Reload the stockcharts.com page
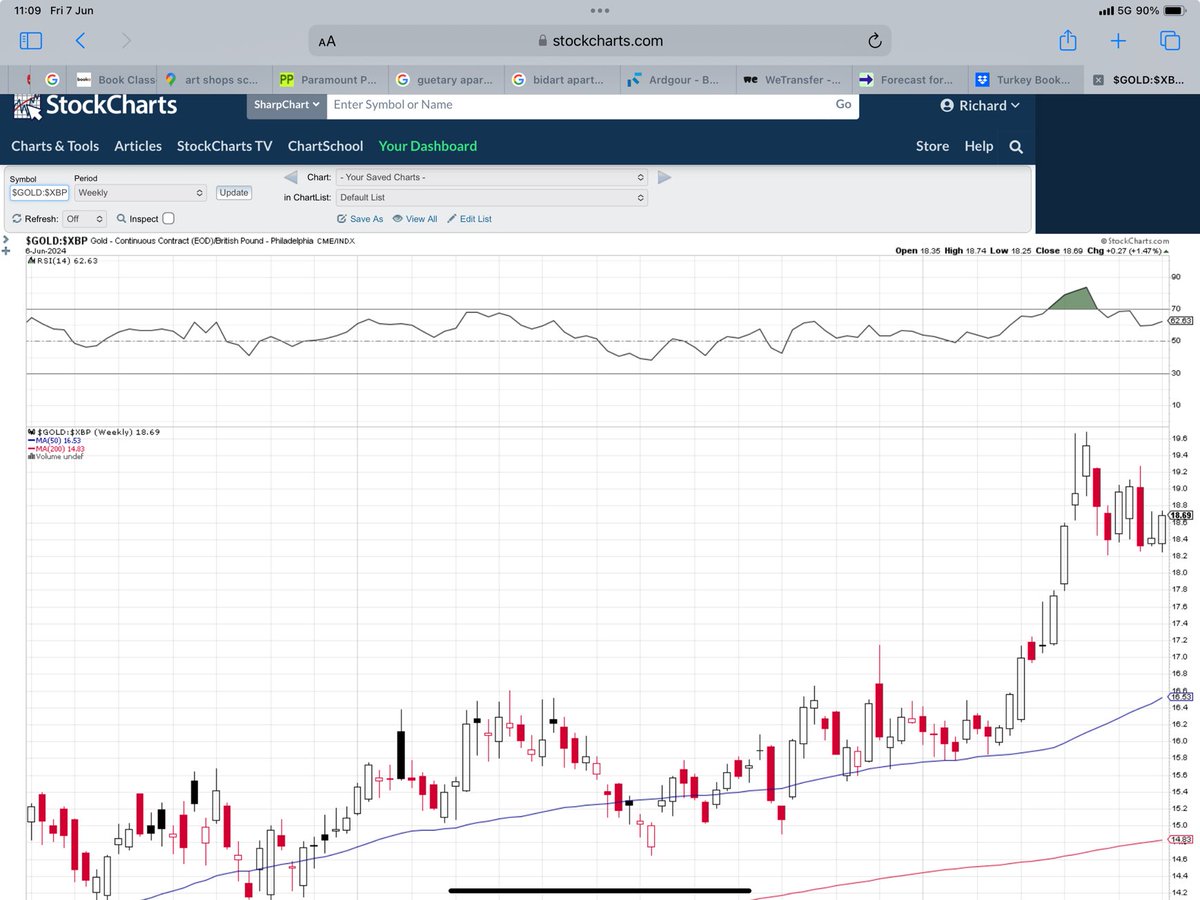 pos(873,41)
